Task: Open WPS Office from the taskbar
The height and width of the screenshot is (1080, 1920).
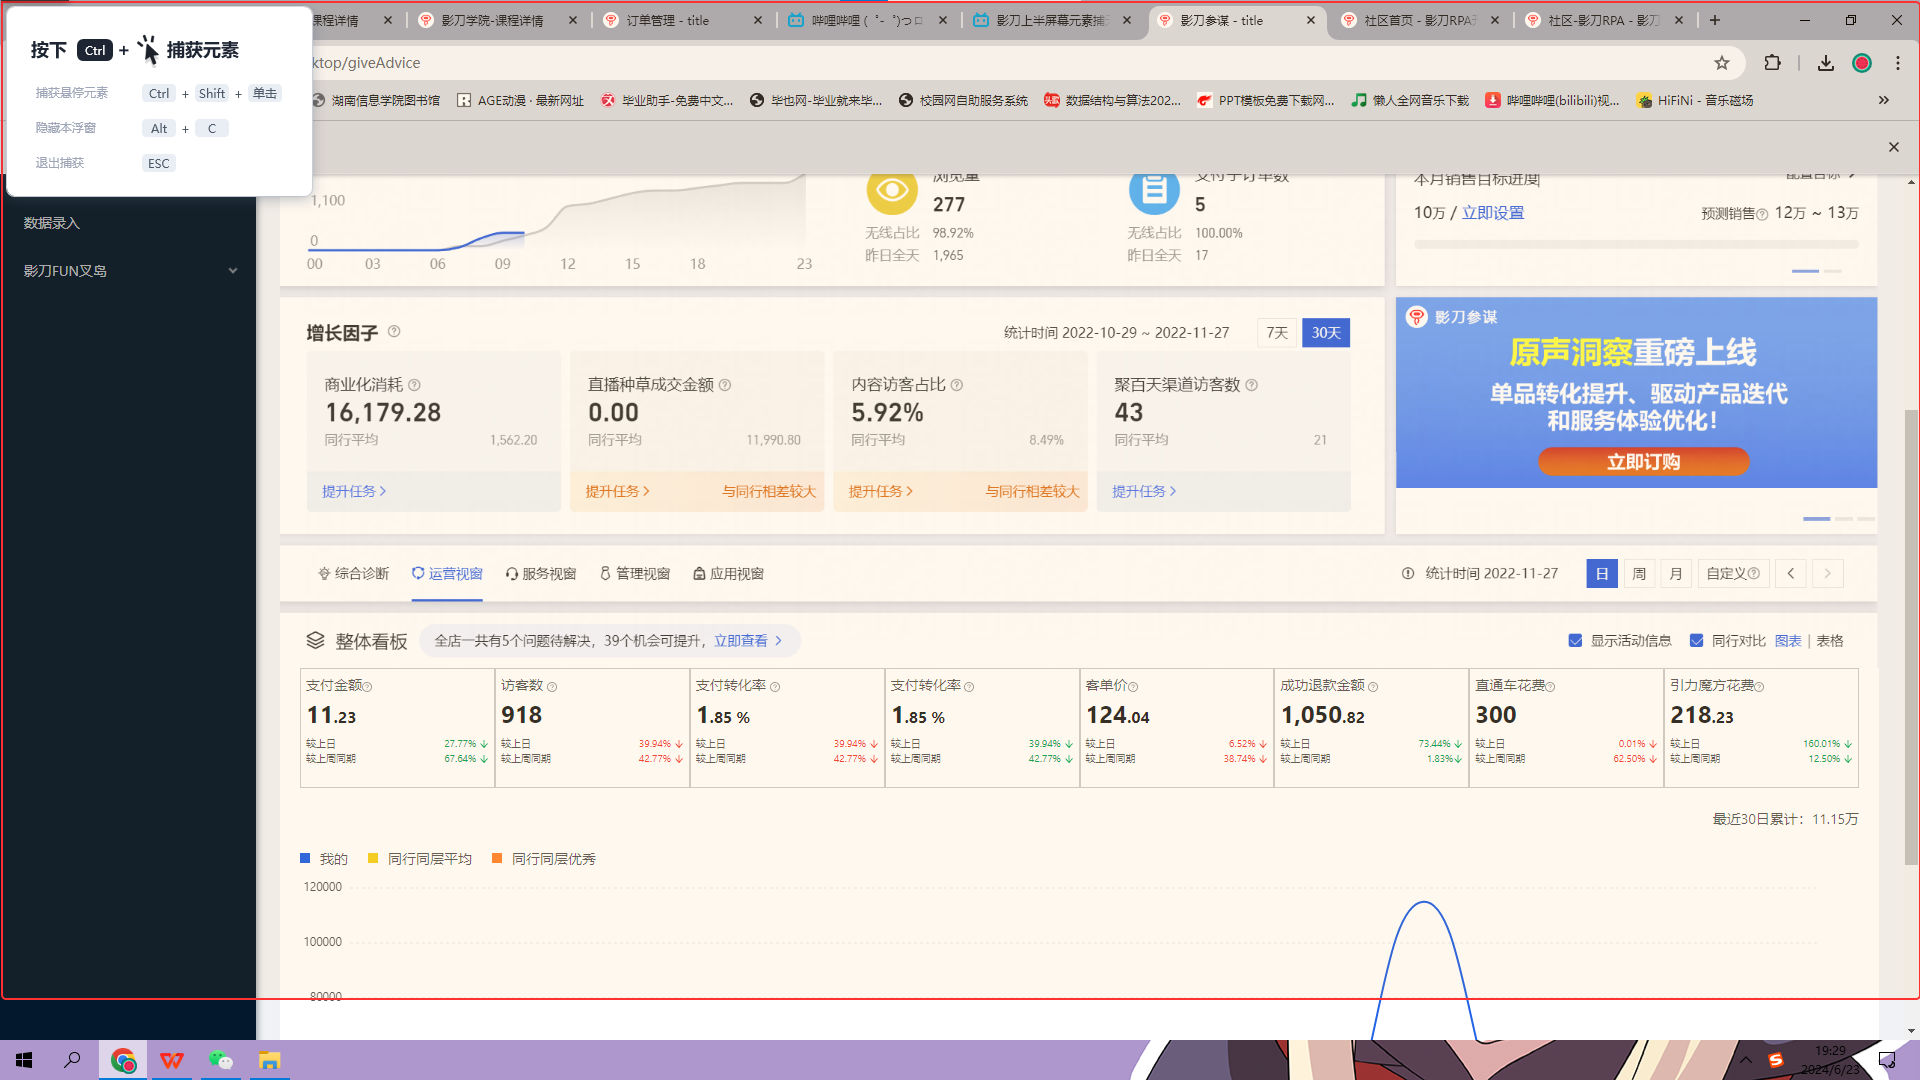Action: pos(171,1060)
